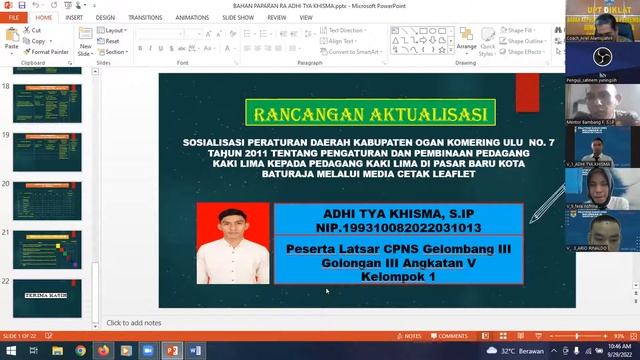Start Slide Show from status bar icon
Image resolution: width=640 pixels, height=360 pixels.
coord(538,336)
